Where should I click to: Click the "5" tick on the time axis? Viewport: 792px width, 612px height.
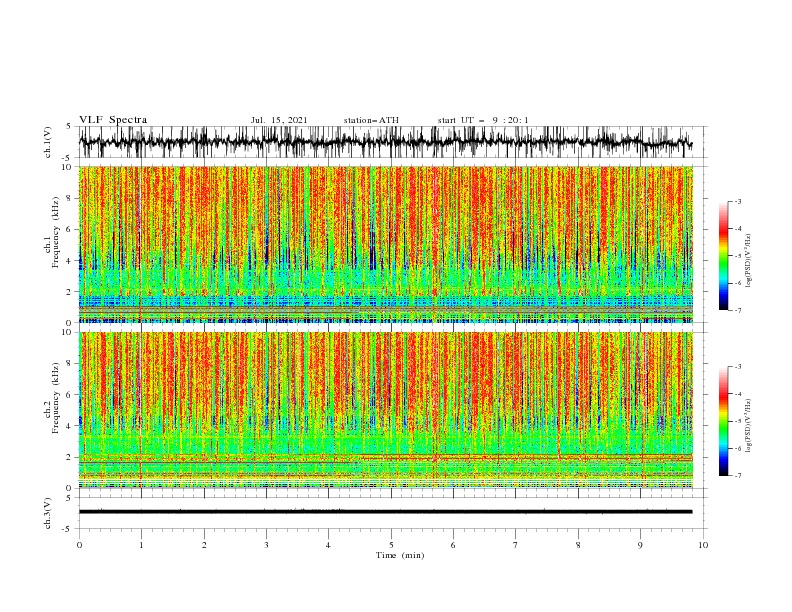pyautogui.click(x=391, y=545)
